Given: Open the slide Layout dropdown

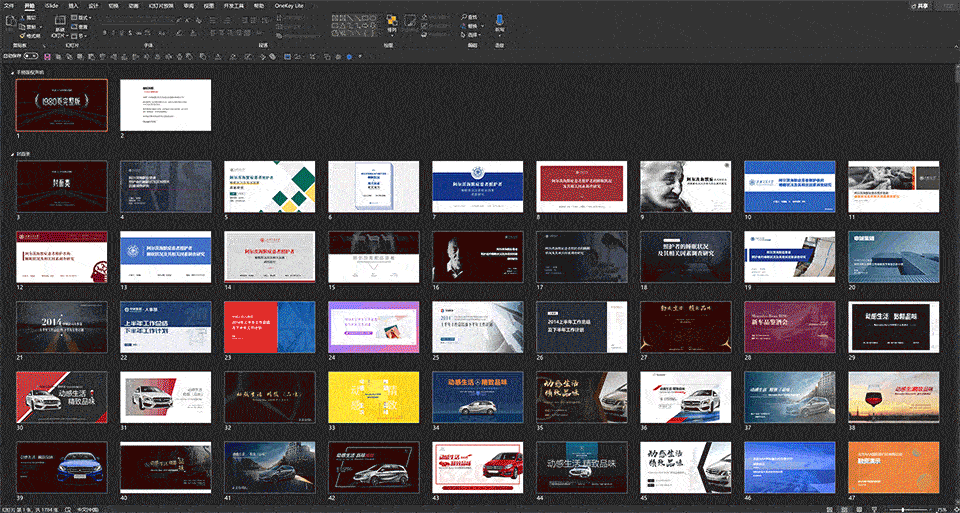Looking at the screenshot, I should click(80, 18).
